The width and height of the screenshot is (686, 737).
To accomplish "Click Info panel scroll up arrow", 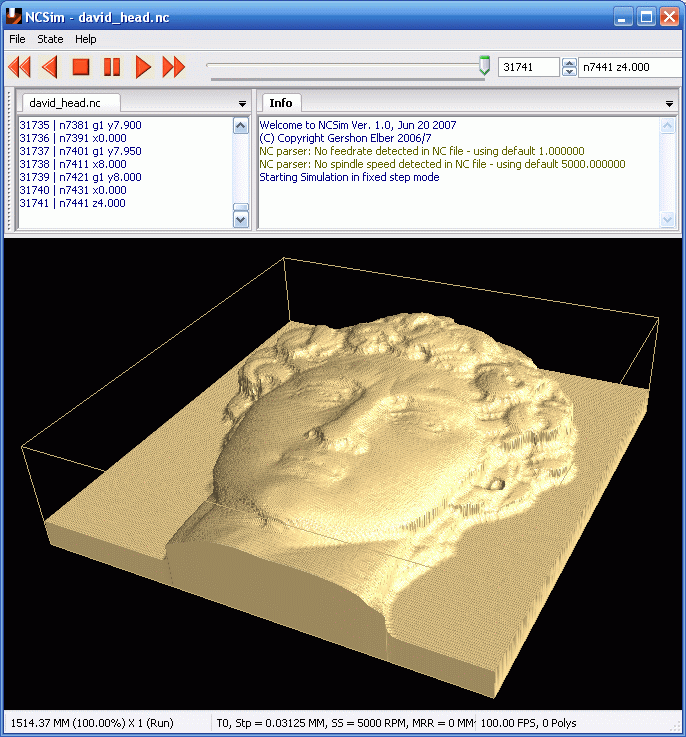I will [668, 125].
